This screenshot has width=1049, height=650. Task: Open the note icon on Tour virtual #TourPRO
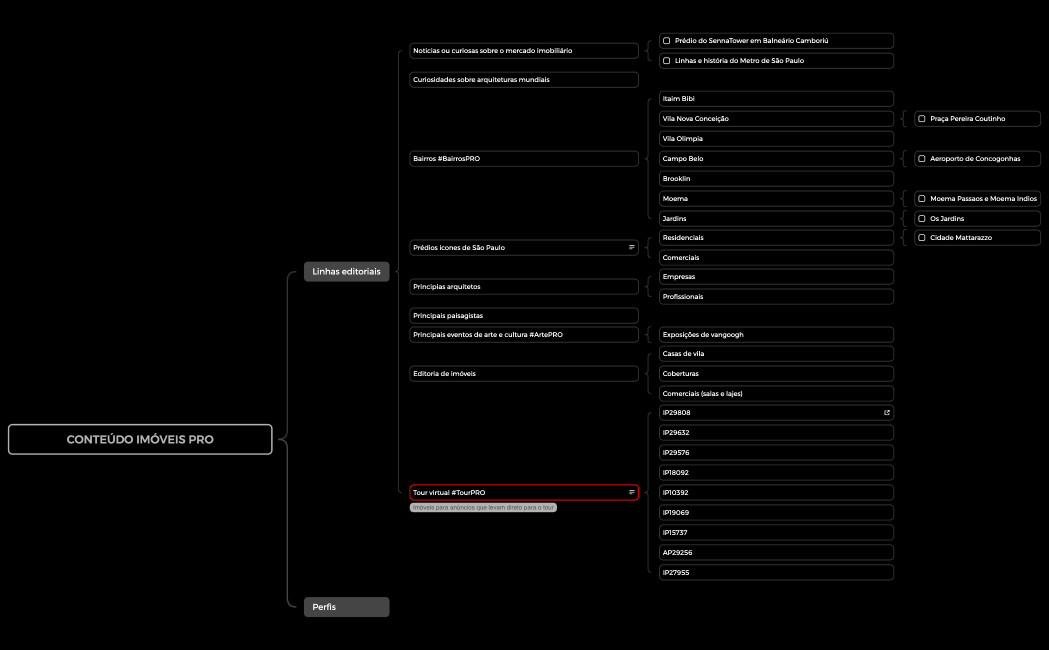[x=631, y=492]
